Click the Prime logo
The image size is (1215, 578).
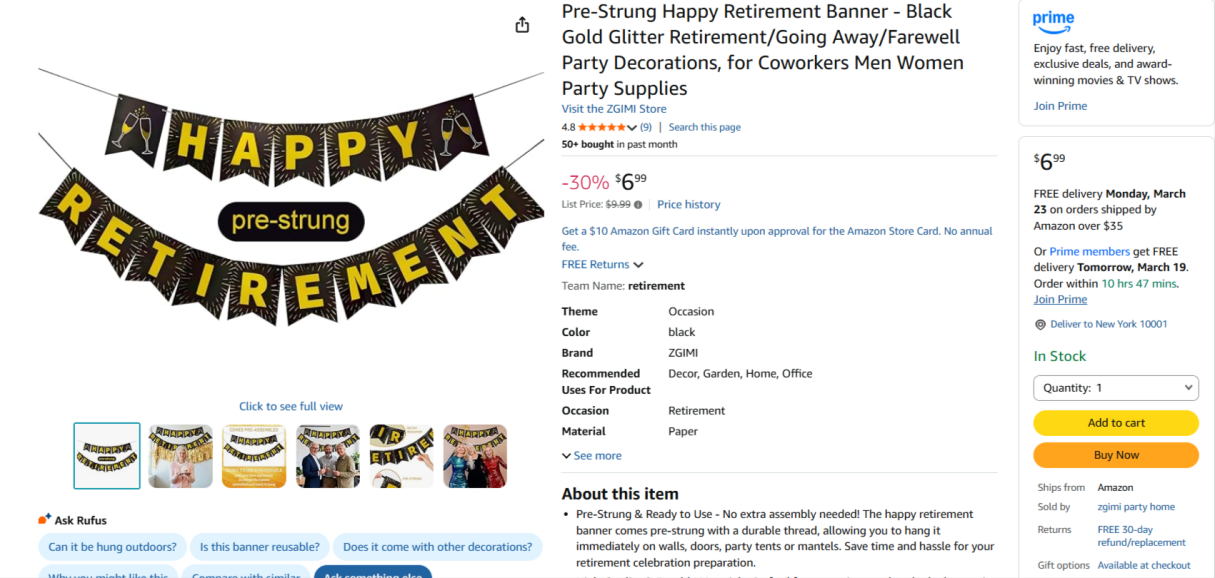1053,20
